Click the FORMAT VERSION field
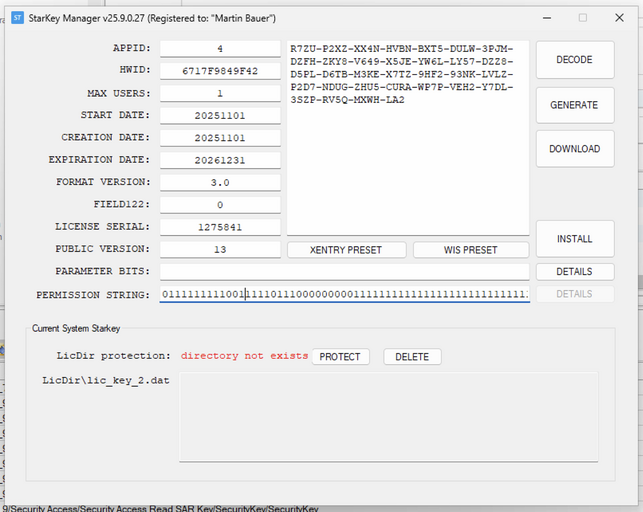The image size is (643, 512). coord(220,182)
